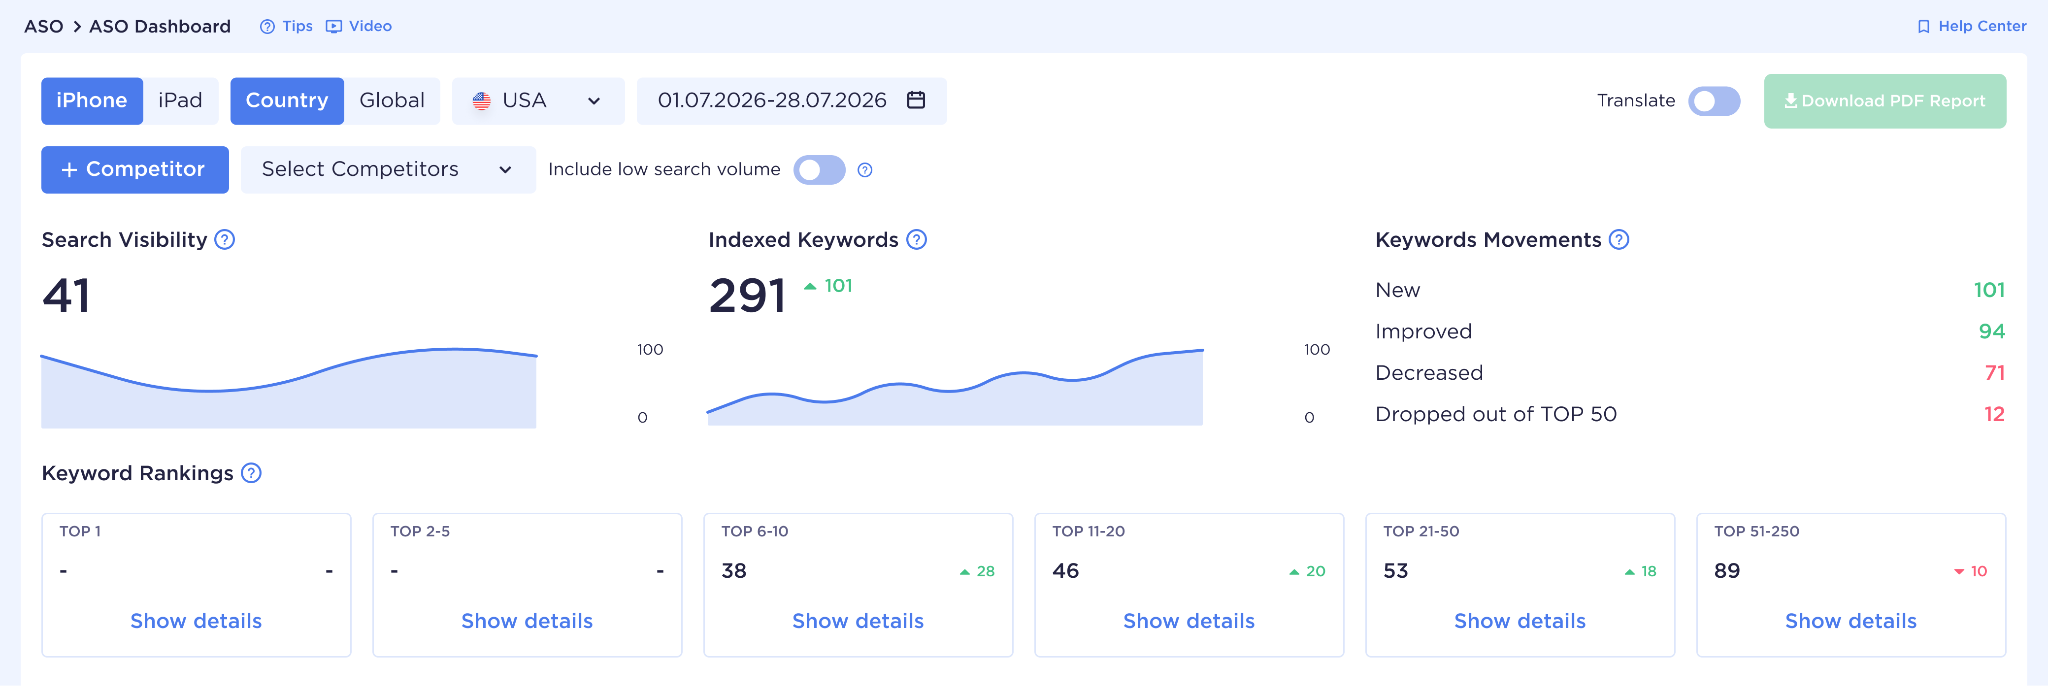The image size is (2048, 686).
Task: Click the Video play icon
Action: click(334, 27)
